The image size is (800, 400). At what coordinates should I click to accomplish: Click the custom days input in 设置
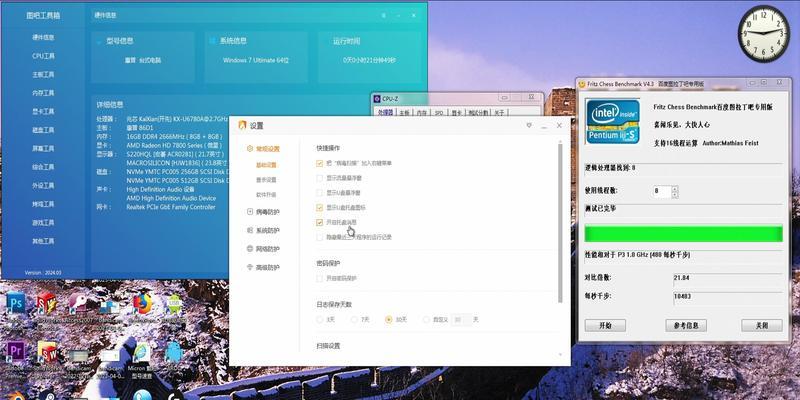459,319
